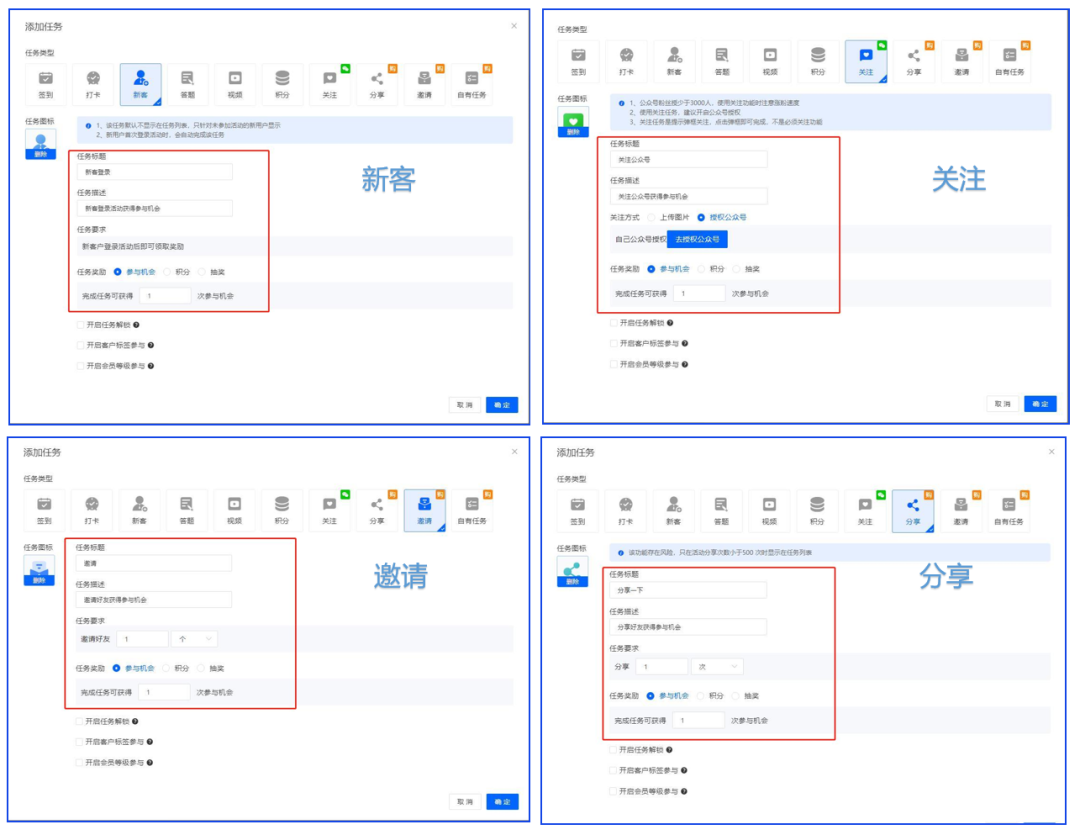Select 抽奖 reward radio in 邀请好友 dialog

[x=201, y=668]
